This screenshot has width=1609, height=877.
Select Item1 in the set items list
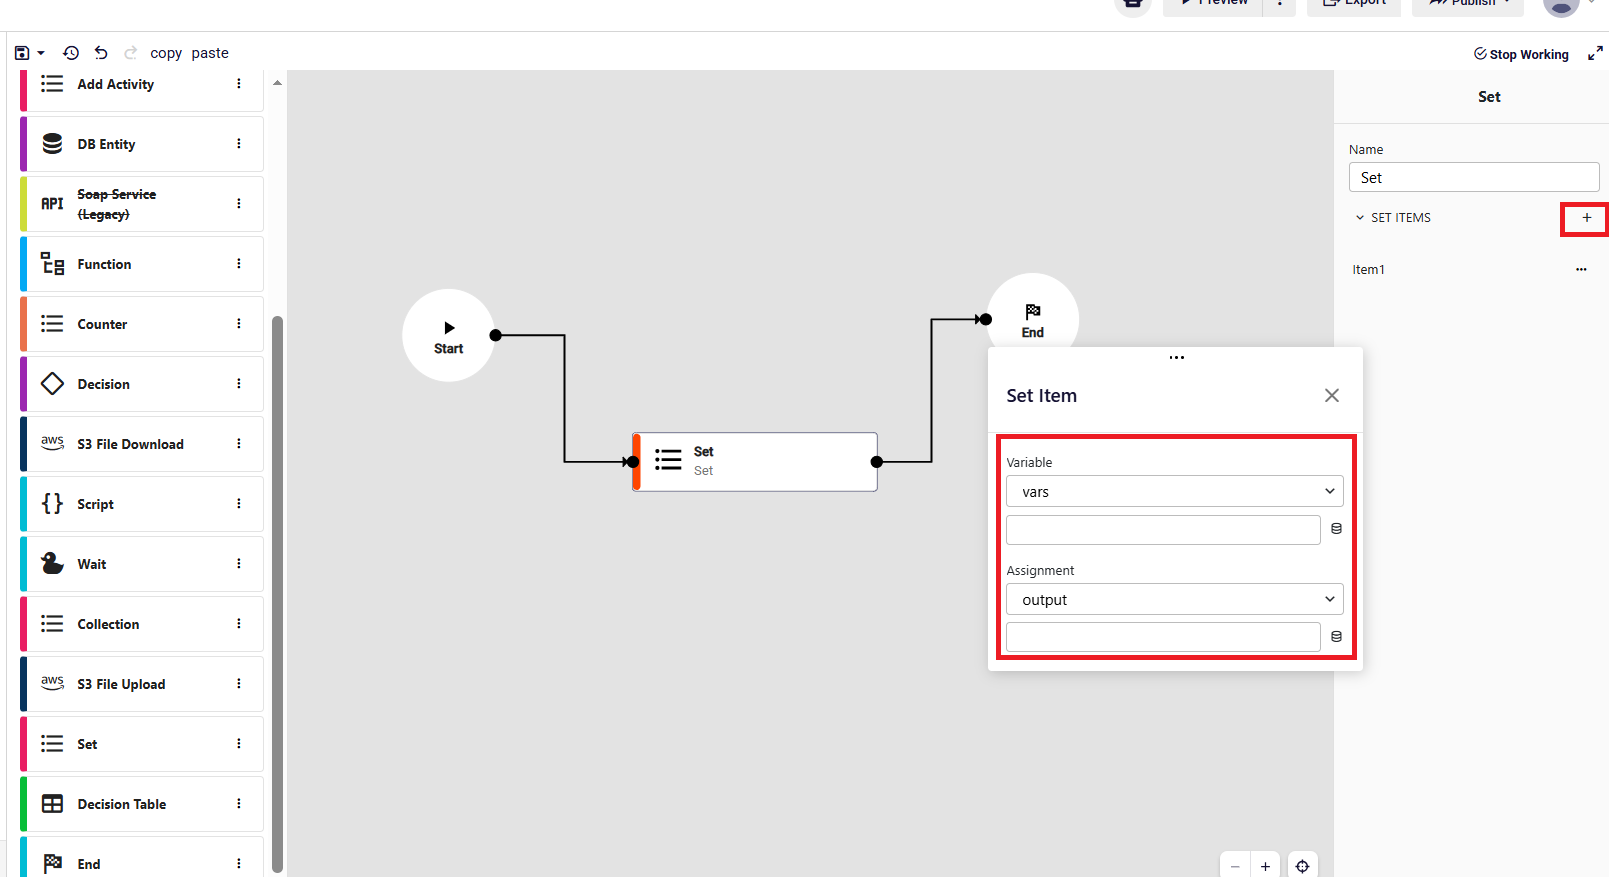coord(1368,270)
